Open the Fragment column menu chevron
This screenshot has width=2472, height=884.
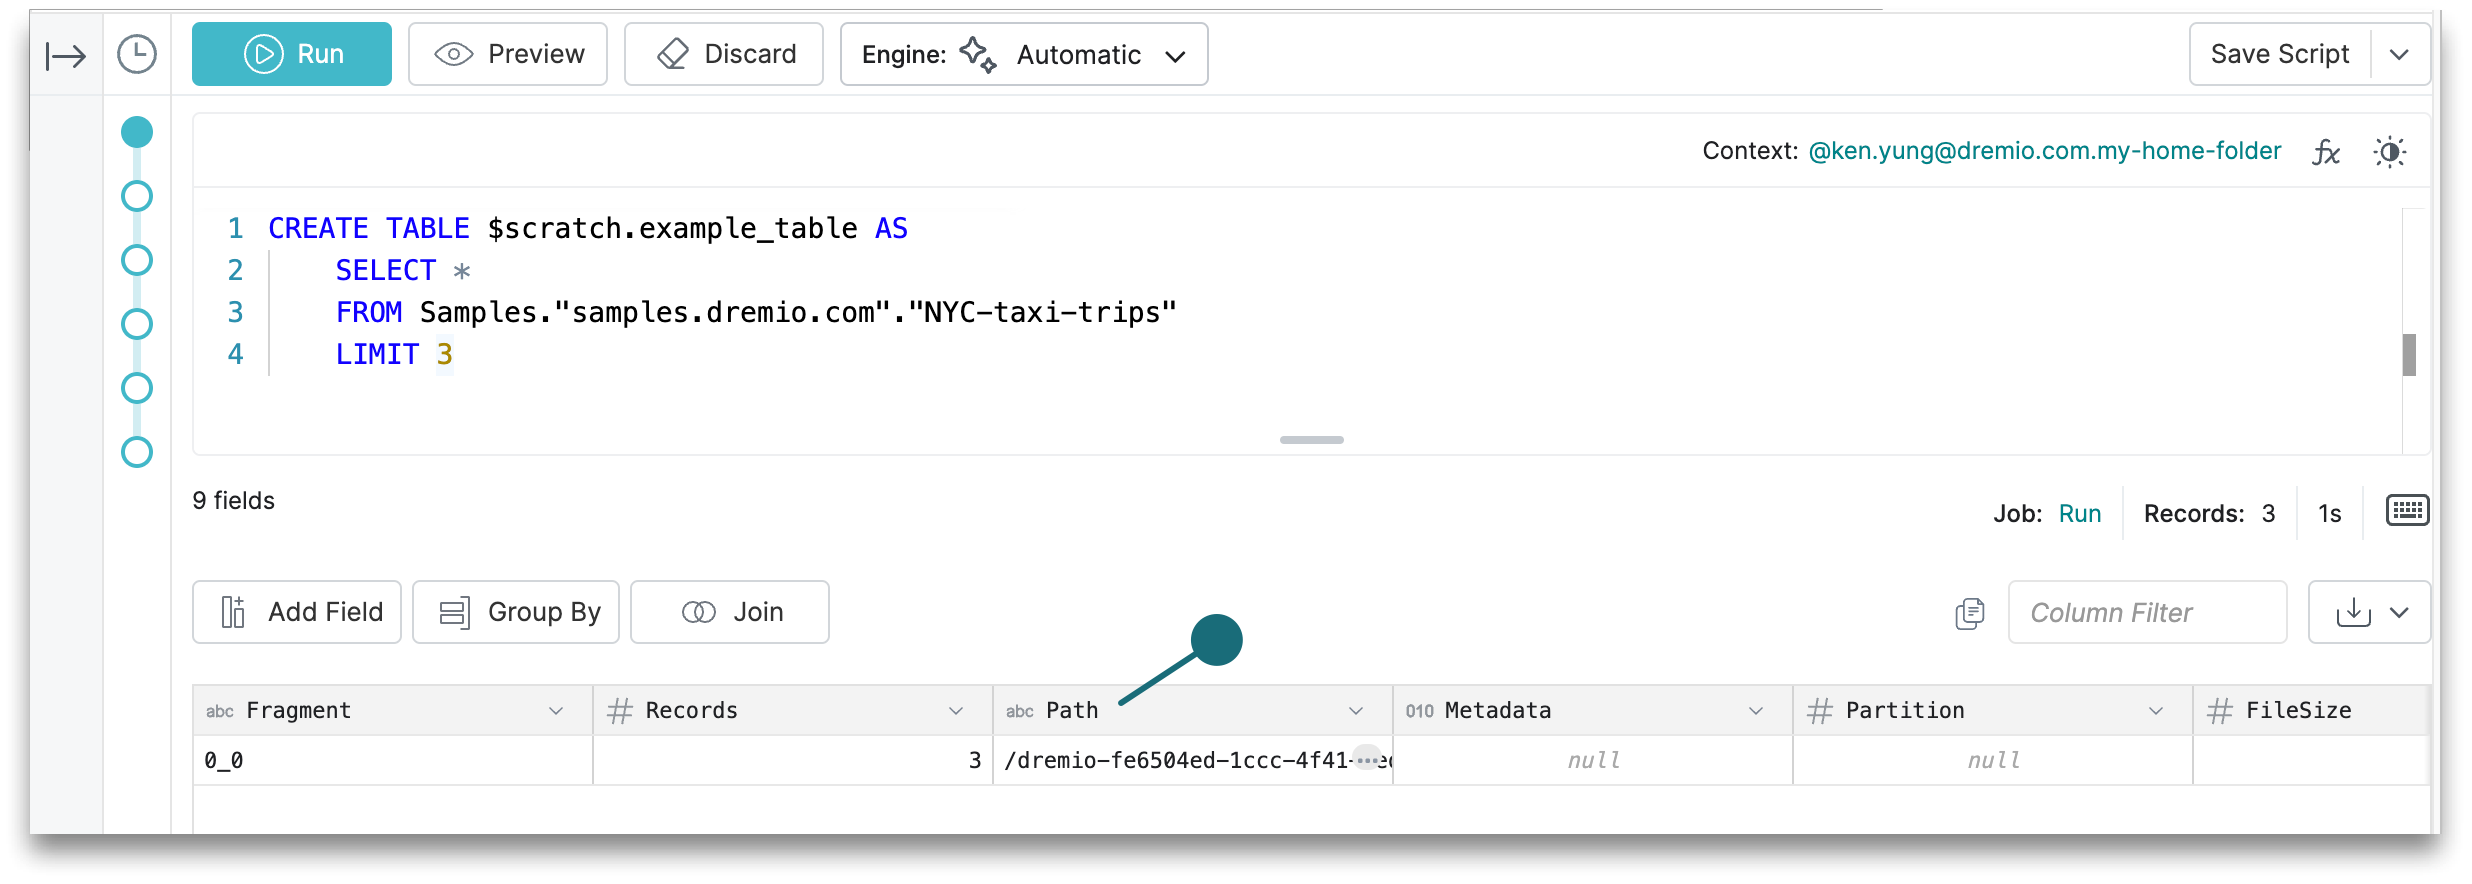point(556,711)
